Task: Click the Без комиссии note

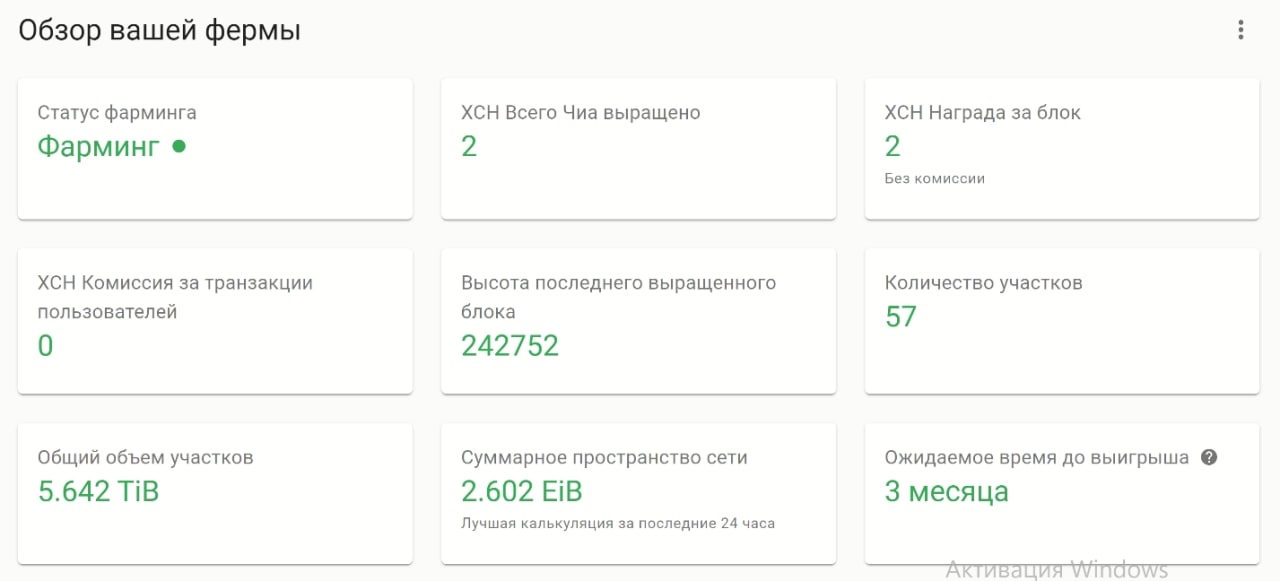Action: coord(935,178)
